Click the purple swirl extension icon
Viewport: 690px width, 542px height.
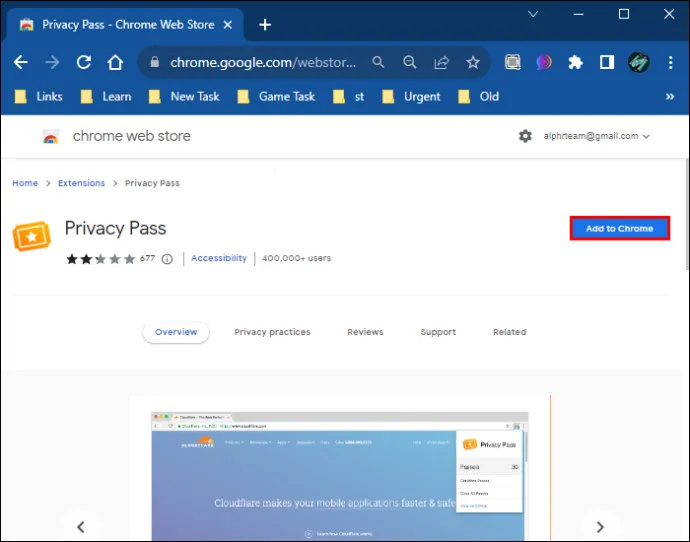(x=544, y=62)
